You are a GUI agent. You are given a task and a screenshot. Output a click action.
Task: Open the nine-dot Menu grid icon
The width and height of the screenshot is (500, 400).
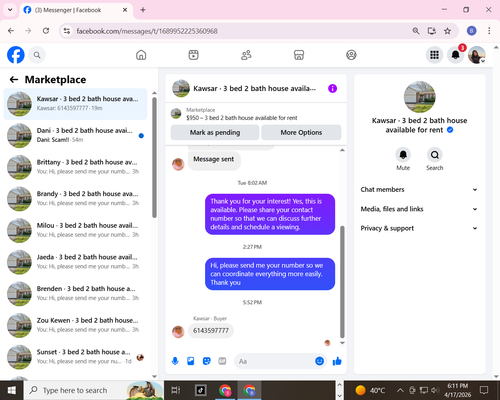click(x=434, y=55)
